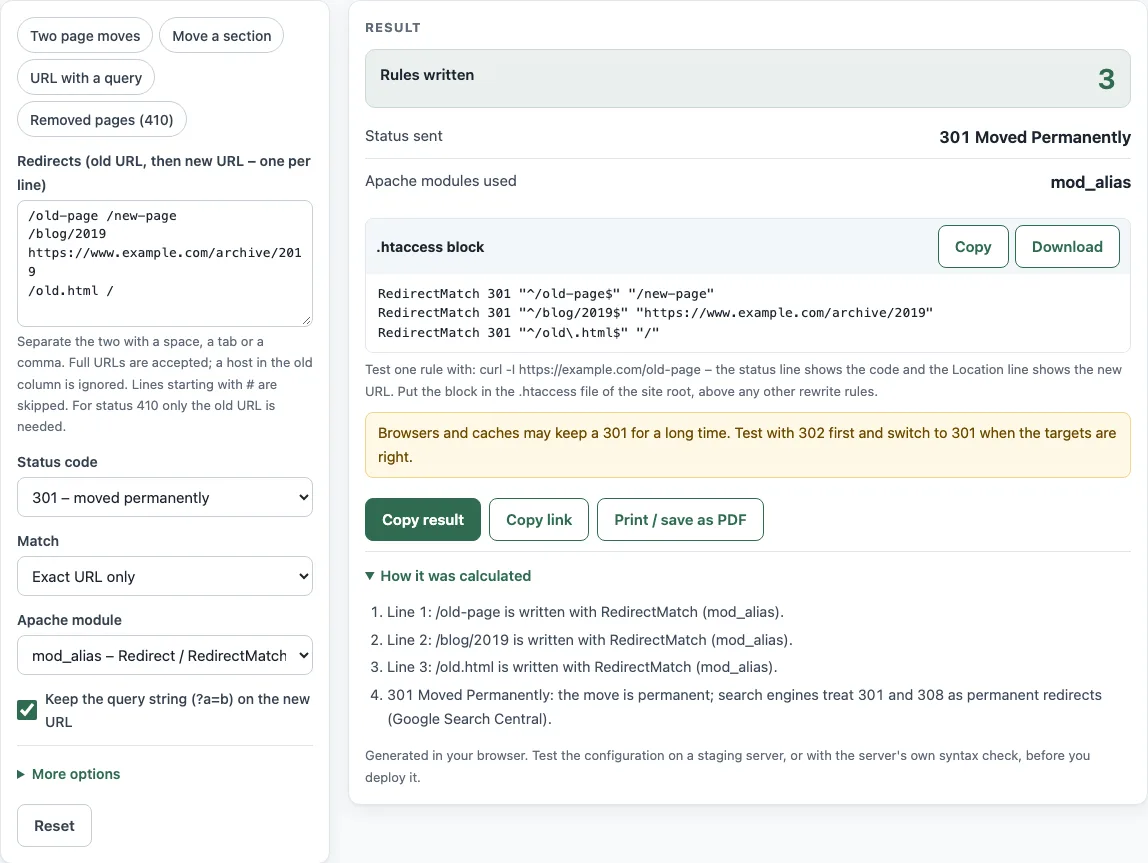Click the RedirectMatch "^/blog/2019$" rule line
Image resolution: width=1148 pixels, height=863 pixels.
pyautogui.click(x=655, y=313)
